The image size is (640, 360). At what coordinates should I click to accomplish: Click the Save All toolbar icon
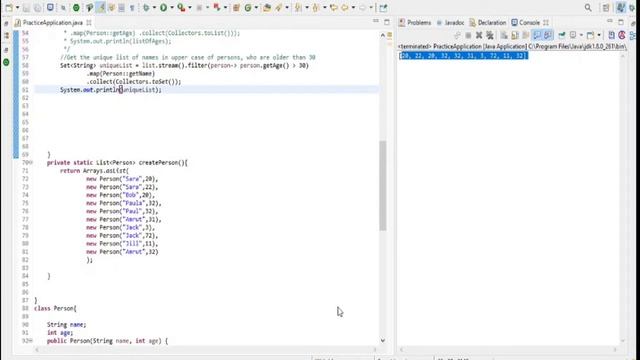(x=38, y=8)
